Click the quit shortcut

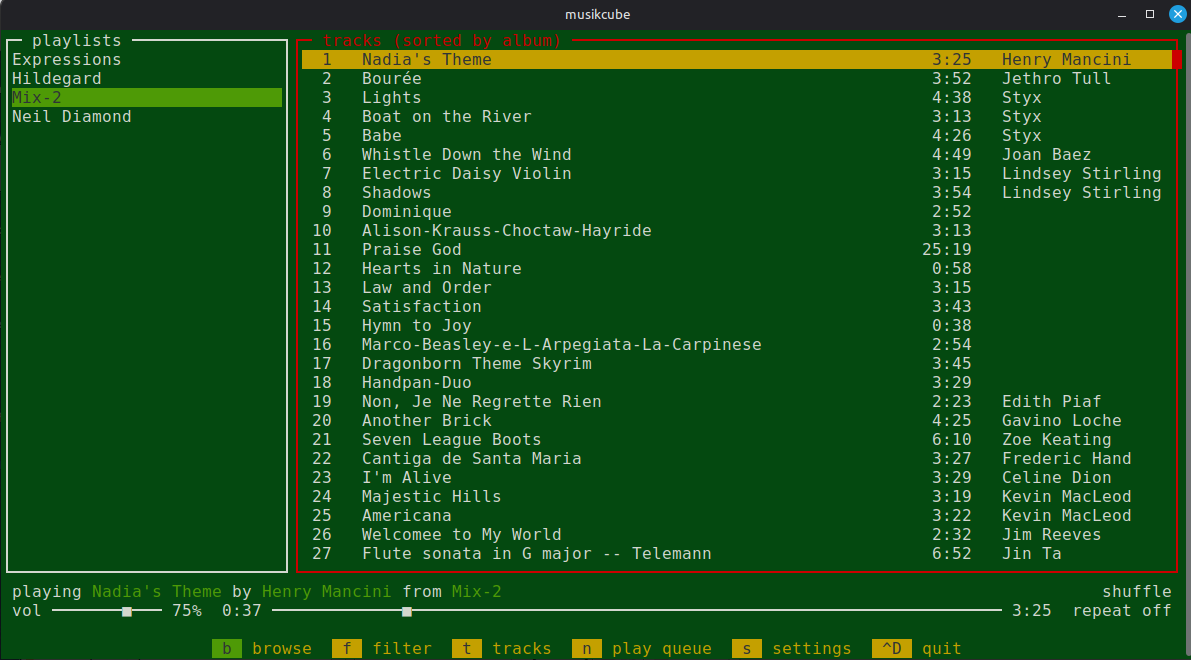[x=917, y=649]
